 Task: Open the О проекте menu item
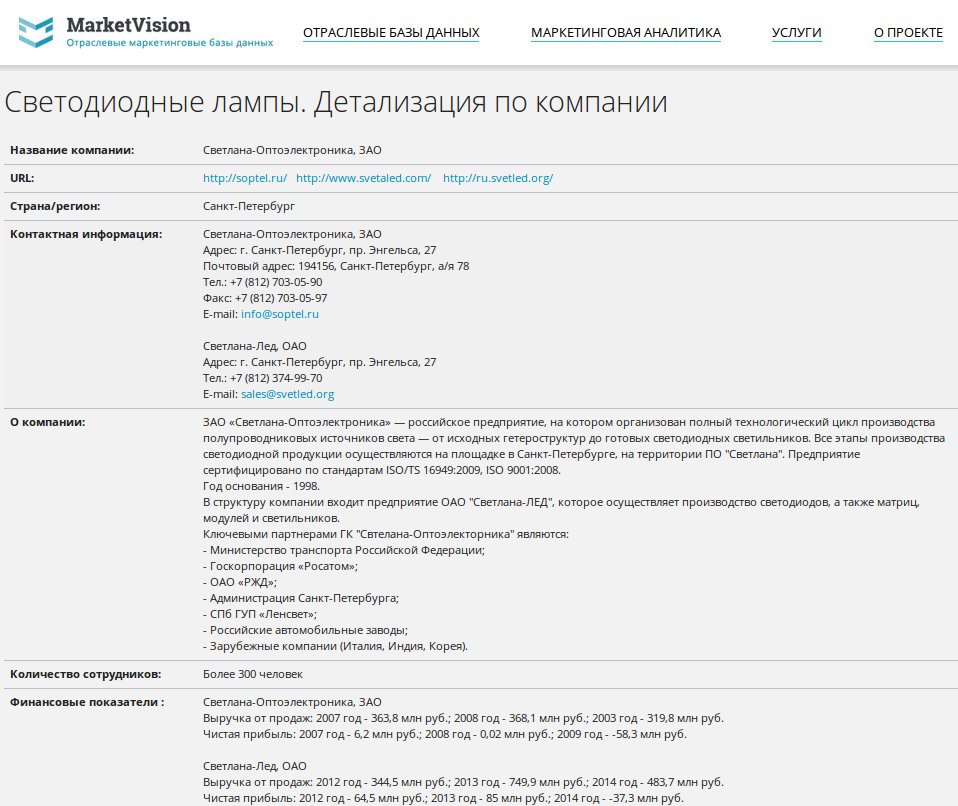[x=909, y=32]
